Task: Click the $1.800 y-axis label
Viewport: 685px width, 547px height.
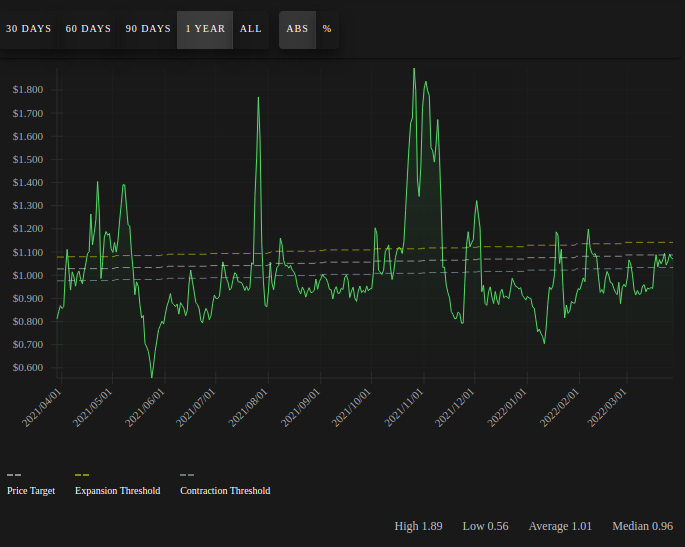Action: [28, 90]
